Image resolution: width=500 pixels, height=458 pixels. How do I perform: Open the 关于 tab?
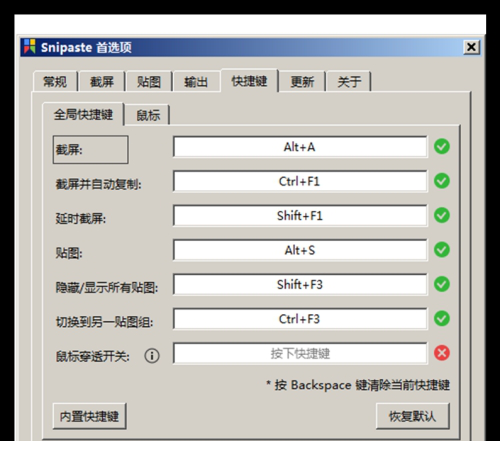pyautogui.click(x=349, y=81)
